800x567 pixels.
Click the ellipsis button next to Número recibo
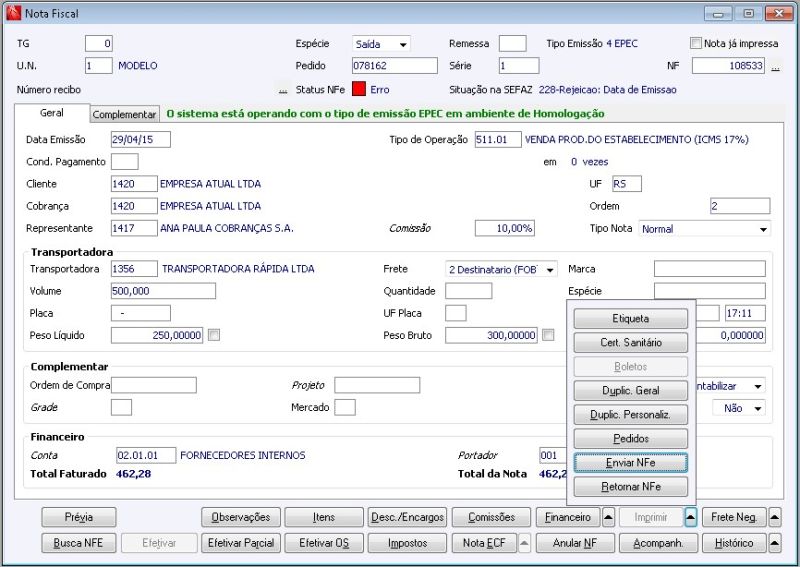point(283,90)
